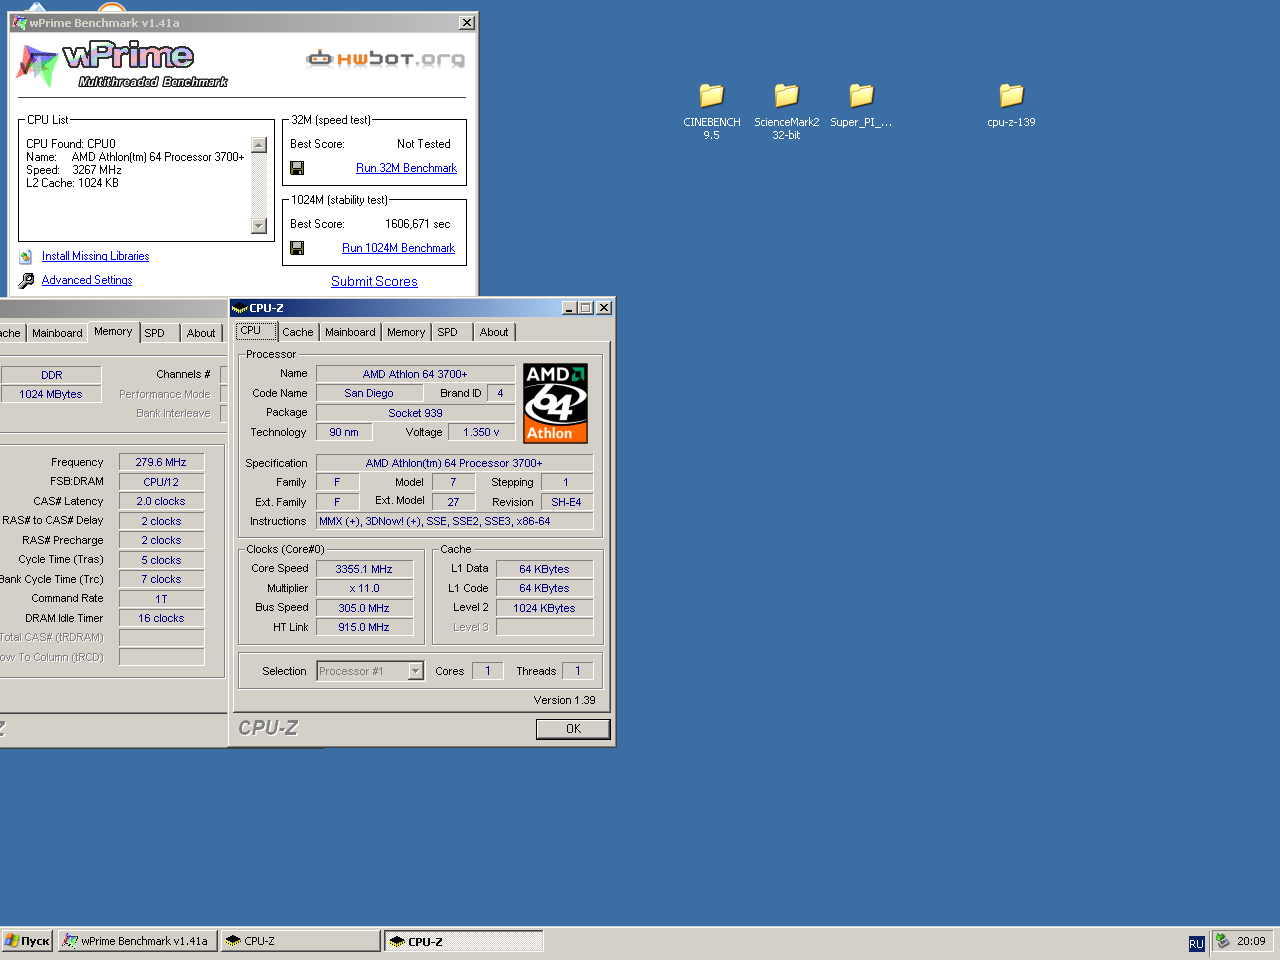Viewport: 1280px width, 960px height.
Task: Switch to wPrime Benchmark taskbar button
Action: tap(137, 941)
